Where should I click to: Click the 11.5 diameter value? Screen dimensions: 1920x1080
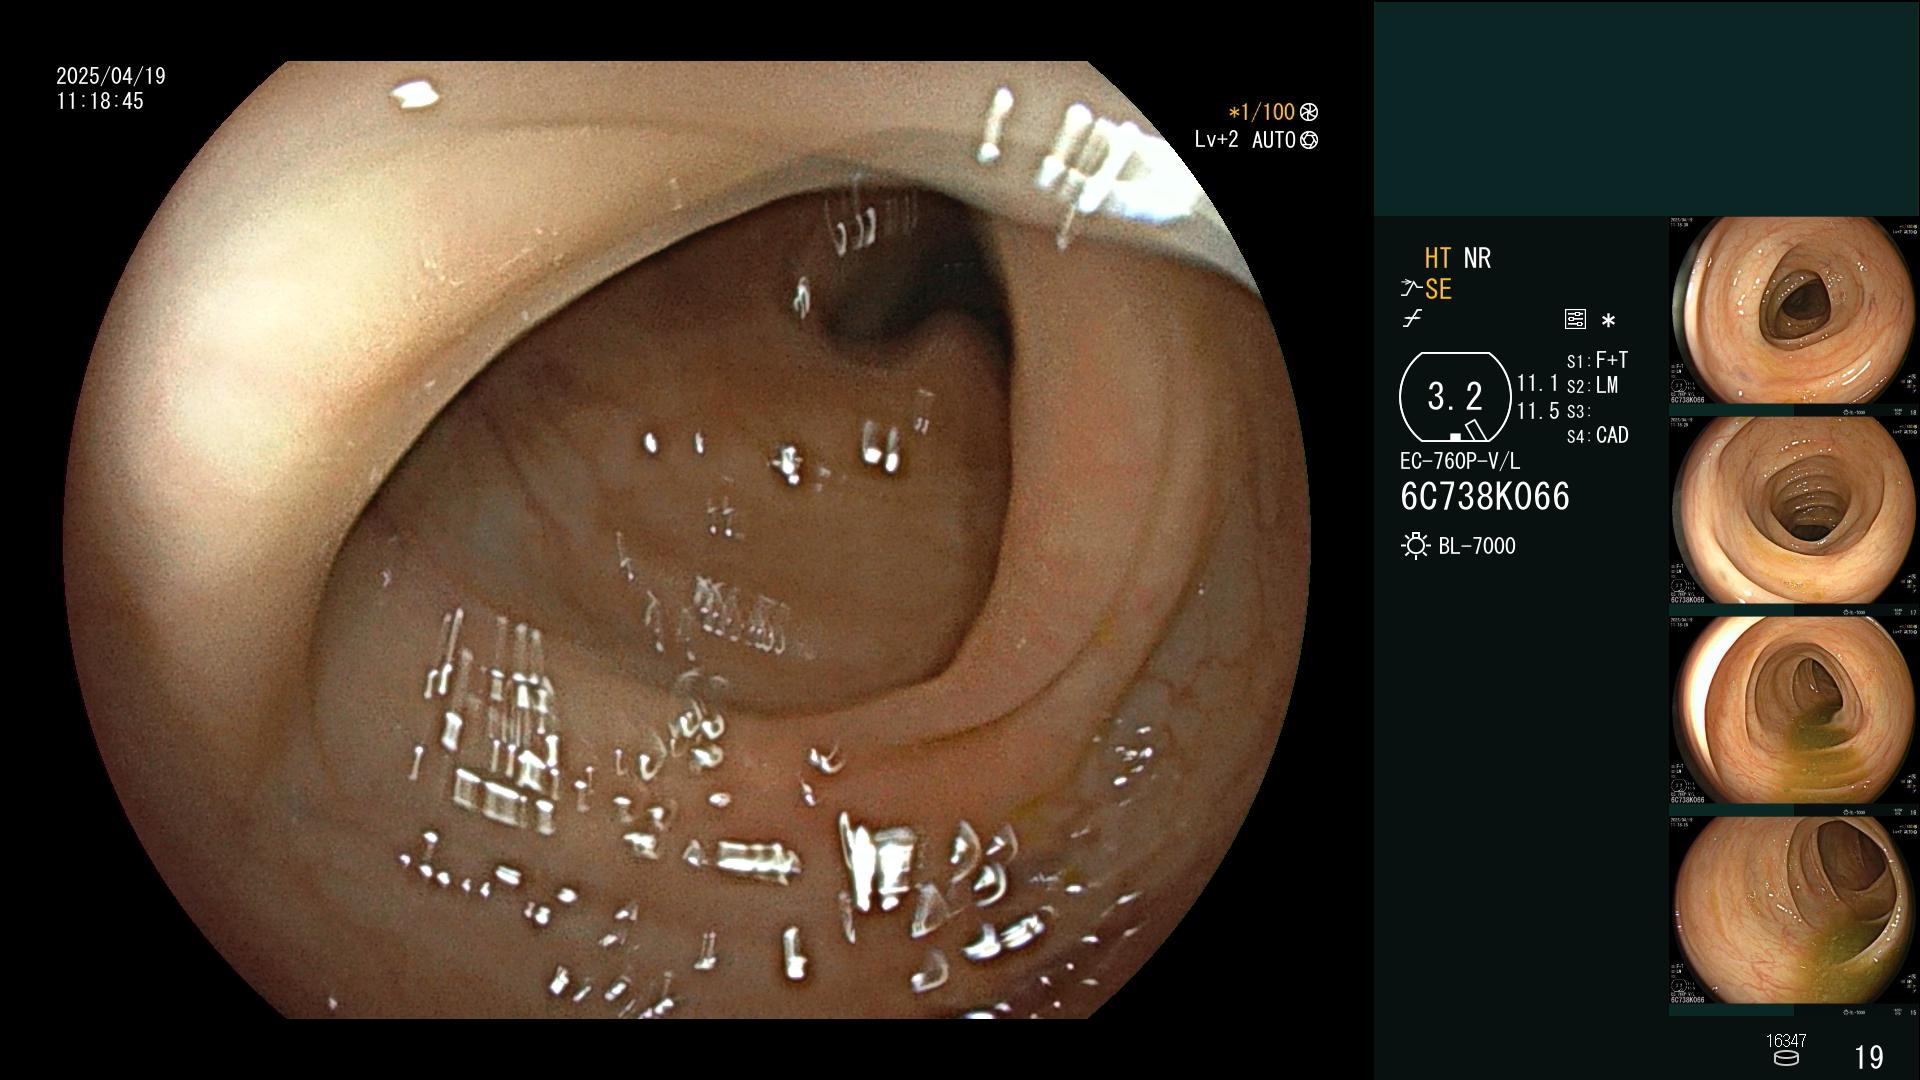coord(1538,411)
